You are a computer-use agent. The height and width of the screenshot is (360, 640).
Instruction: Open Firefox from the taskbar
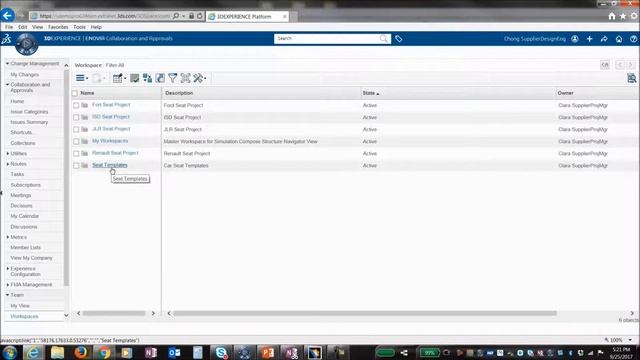click(x=80, y=352)
